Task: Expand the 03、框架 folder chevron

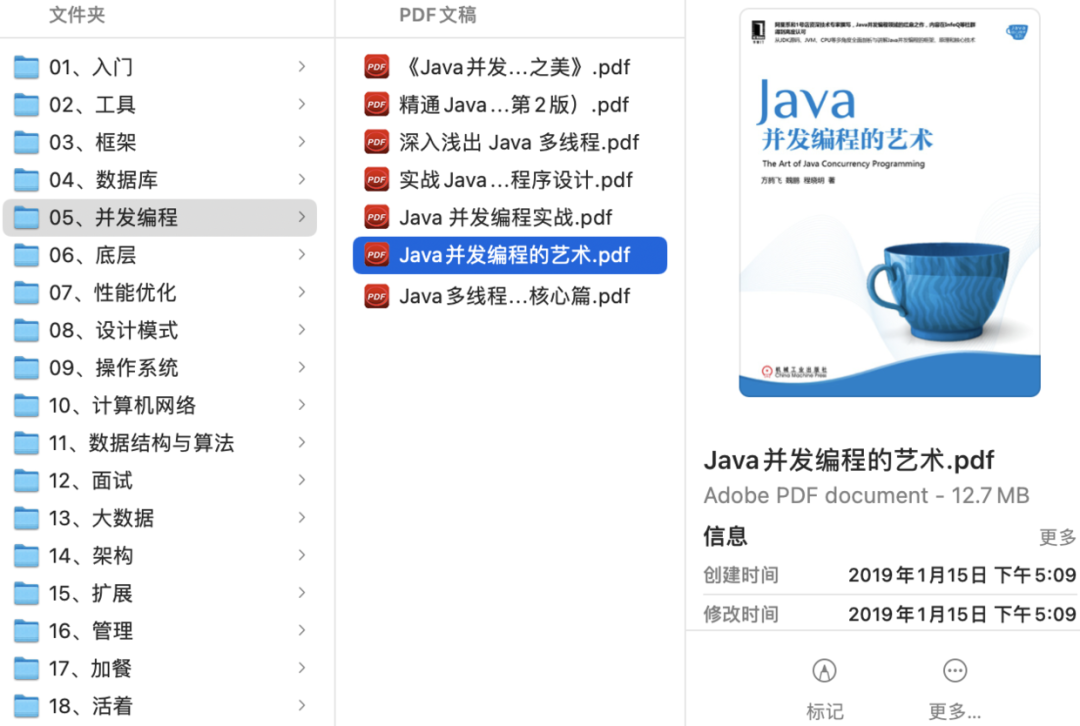Action: click(x=301, y=142)
